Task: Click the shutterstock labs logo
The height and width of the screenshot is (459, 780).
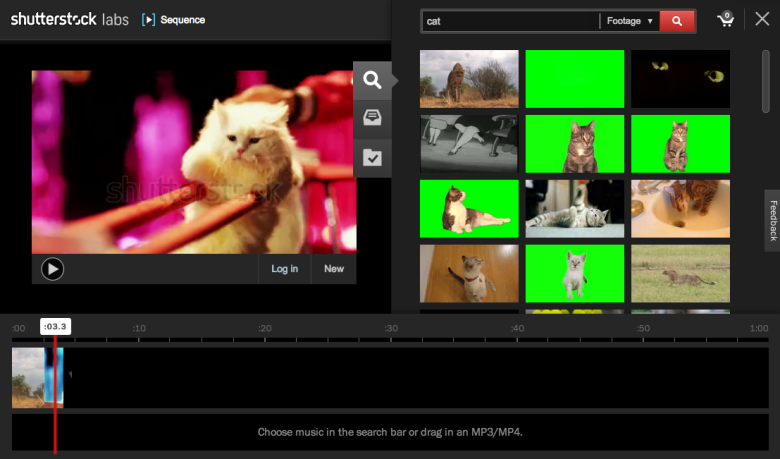Action: click(x=69, y=19)
